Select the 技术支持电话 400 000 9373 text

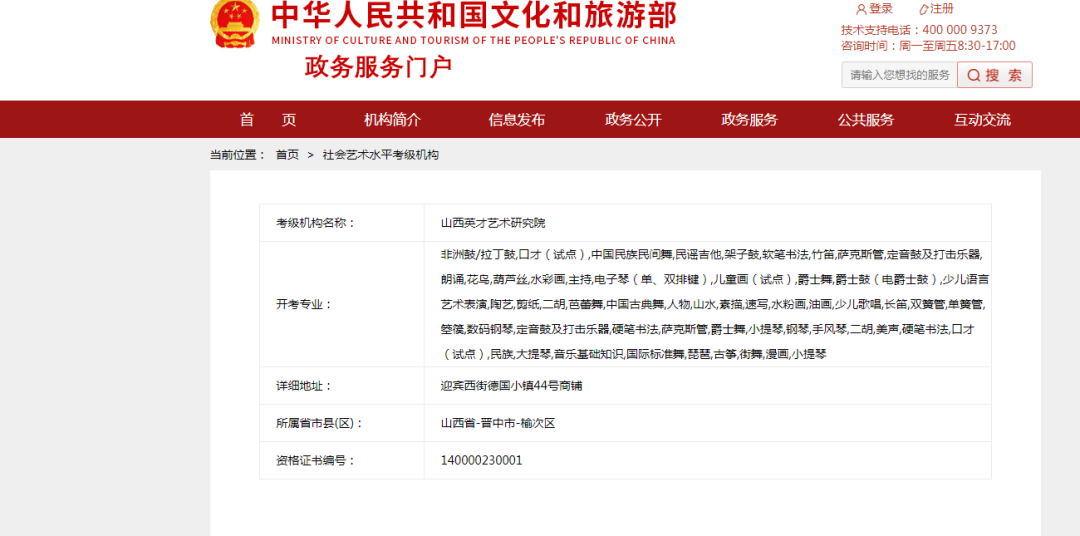pos(919,30)
